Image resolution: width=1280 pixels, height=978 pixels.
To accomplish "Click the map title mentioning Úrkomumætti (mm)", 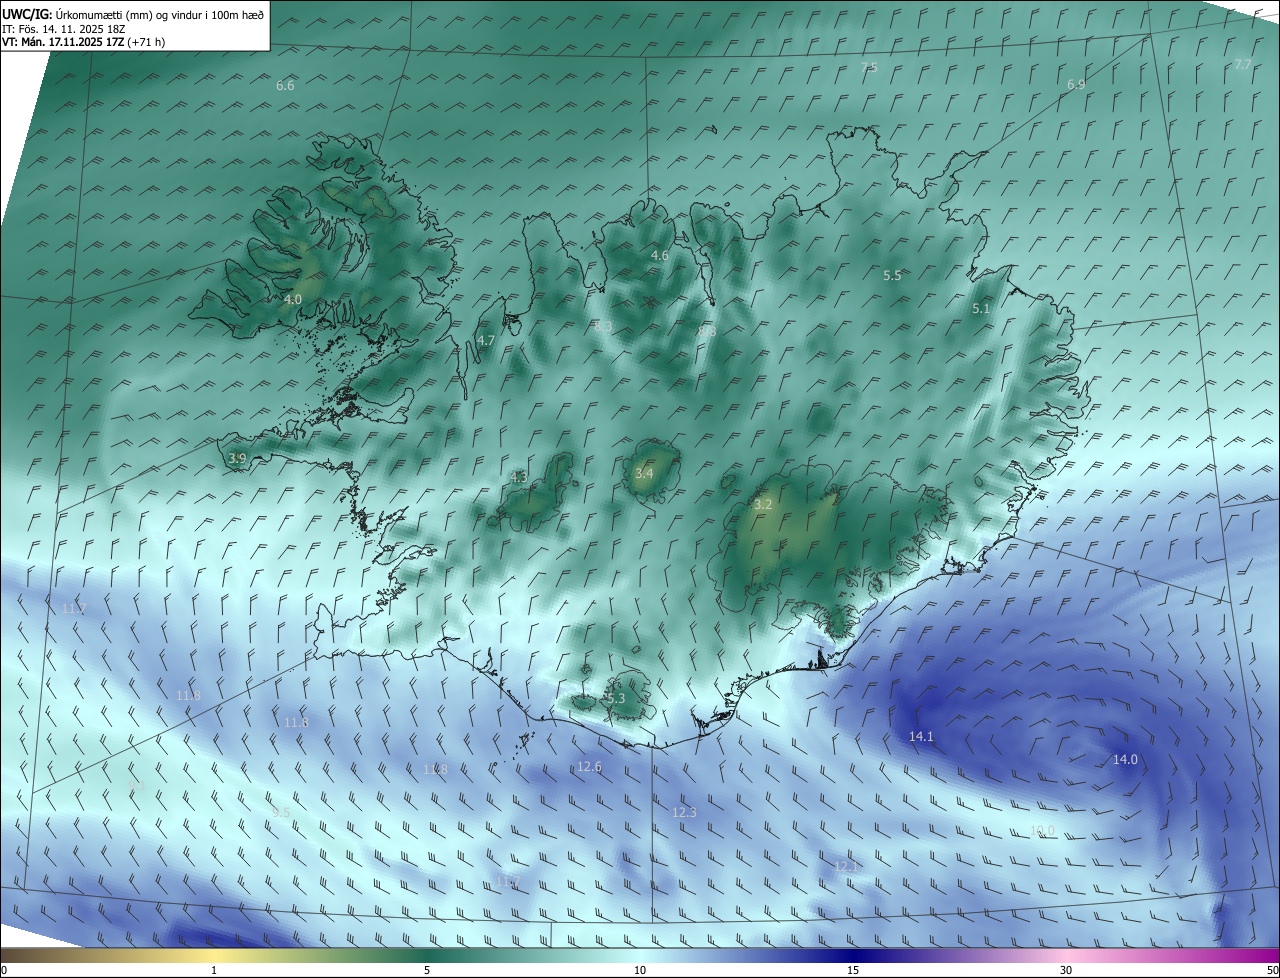I will click(x=133, y=13).
